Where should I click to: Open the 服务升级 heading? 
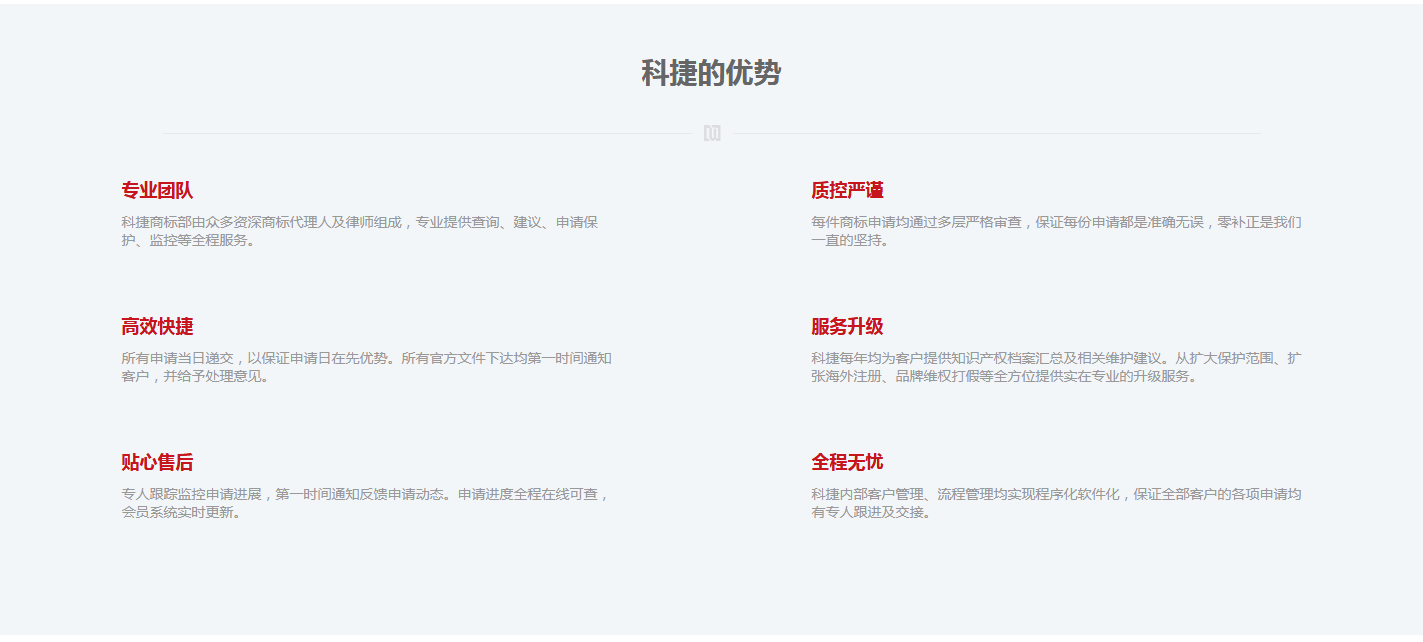[847, 326]
